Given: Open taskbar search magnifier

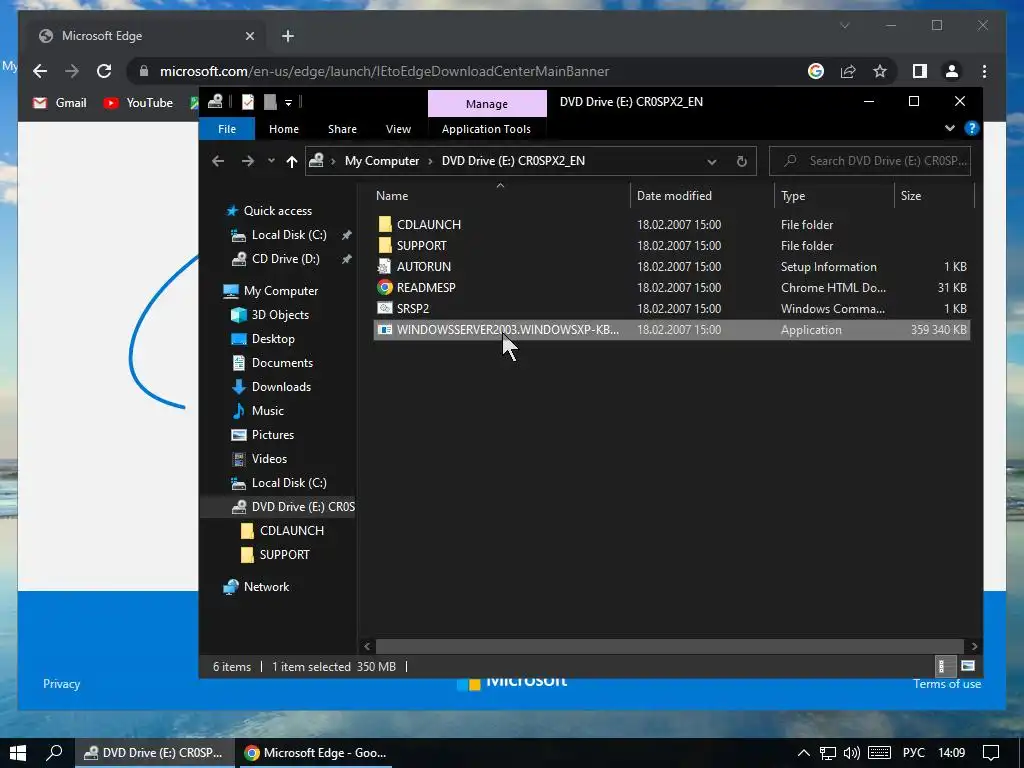Looking at the screenshot, I should 54,753.
